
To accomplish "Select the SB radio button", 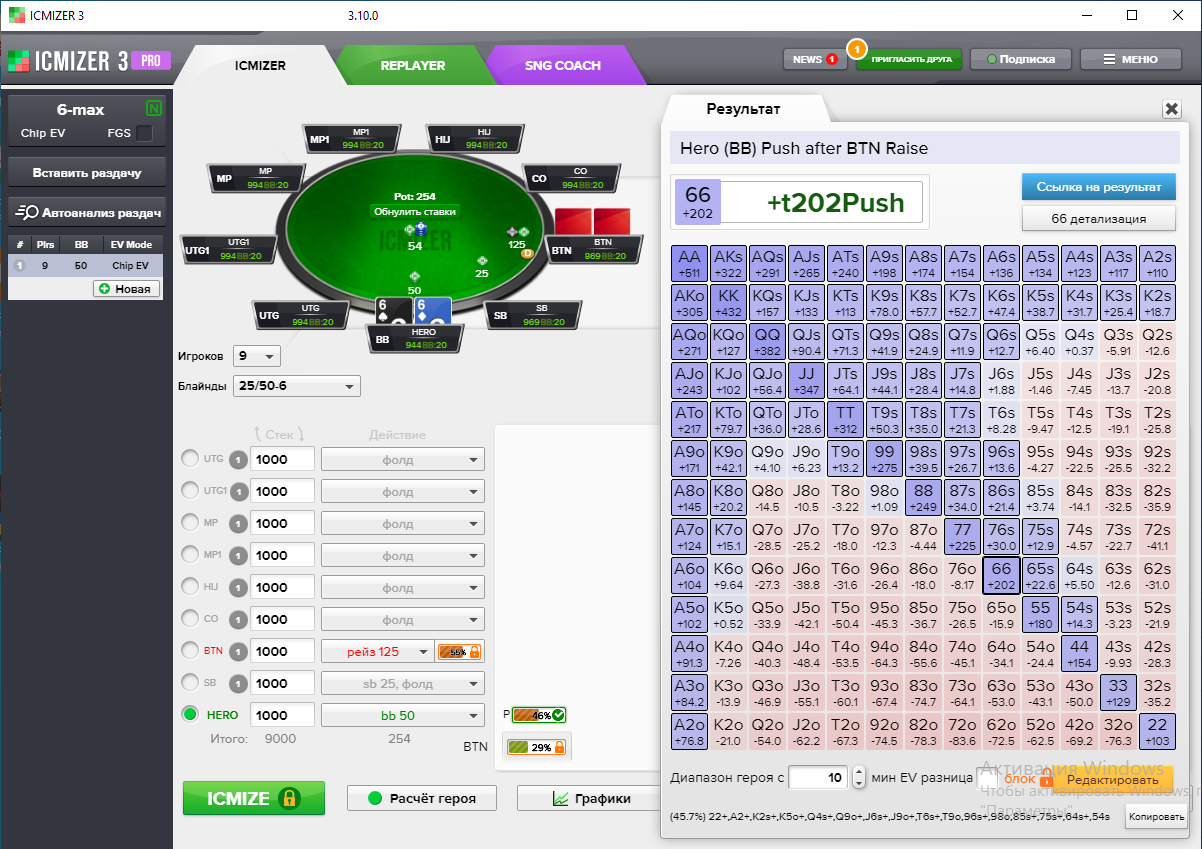I will (x=189, y=683).
